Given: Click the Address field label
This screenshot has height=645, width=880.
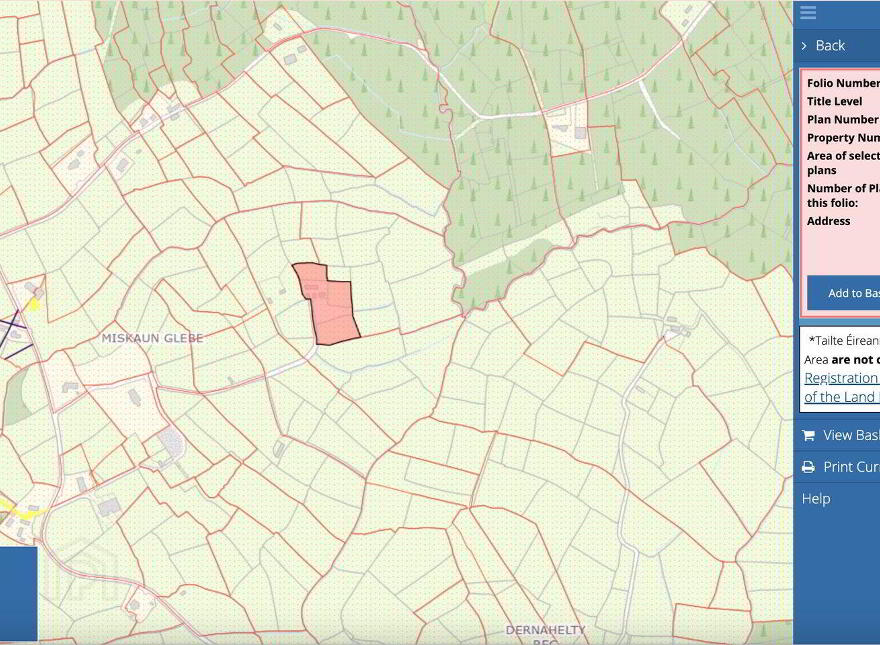Looking at the screenshot, I should [x=828, y=221].
